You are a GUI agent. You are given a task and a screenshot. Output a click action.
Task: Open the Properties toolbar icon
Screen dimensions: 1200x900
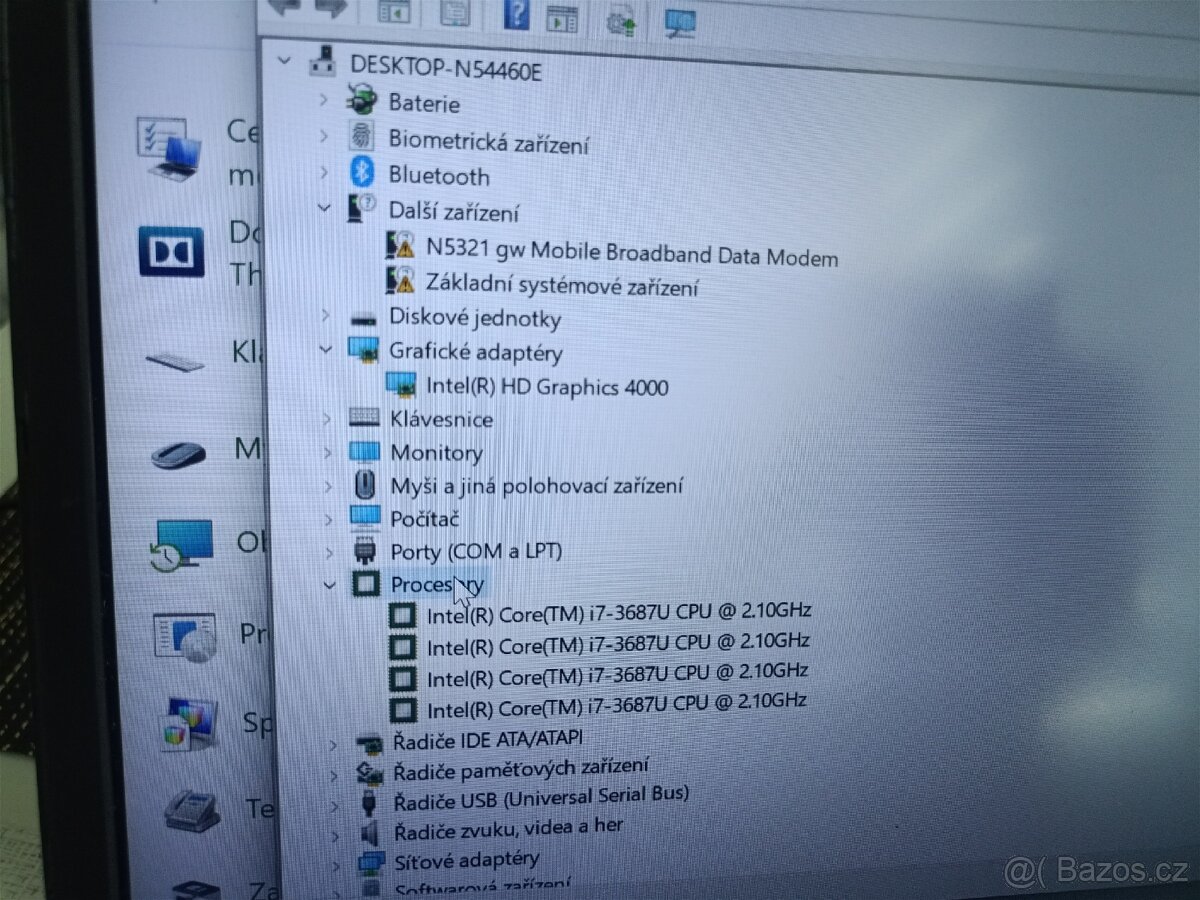(x=455, y=13)
